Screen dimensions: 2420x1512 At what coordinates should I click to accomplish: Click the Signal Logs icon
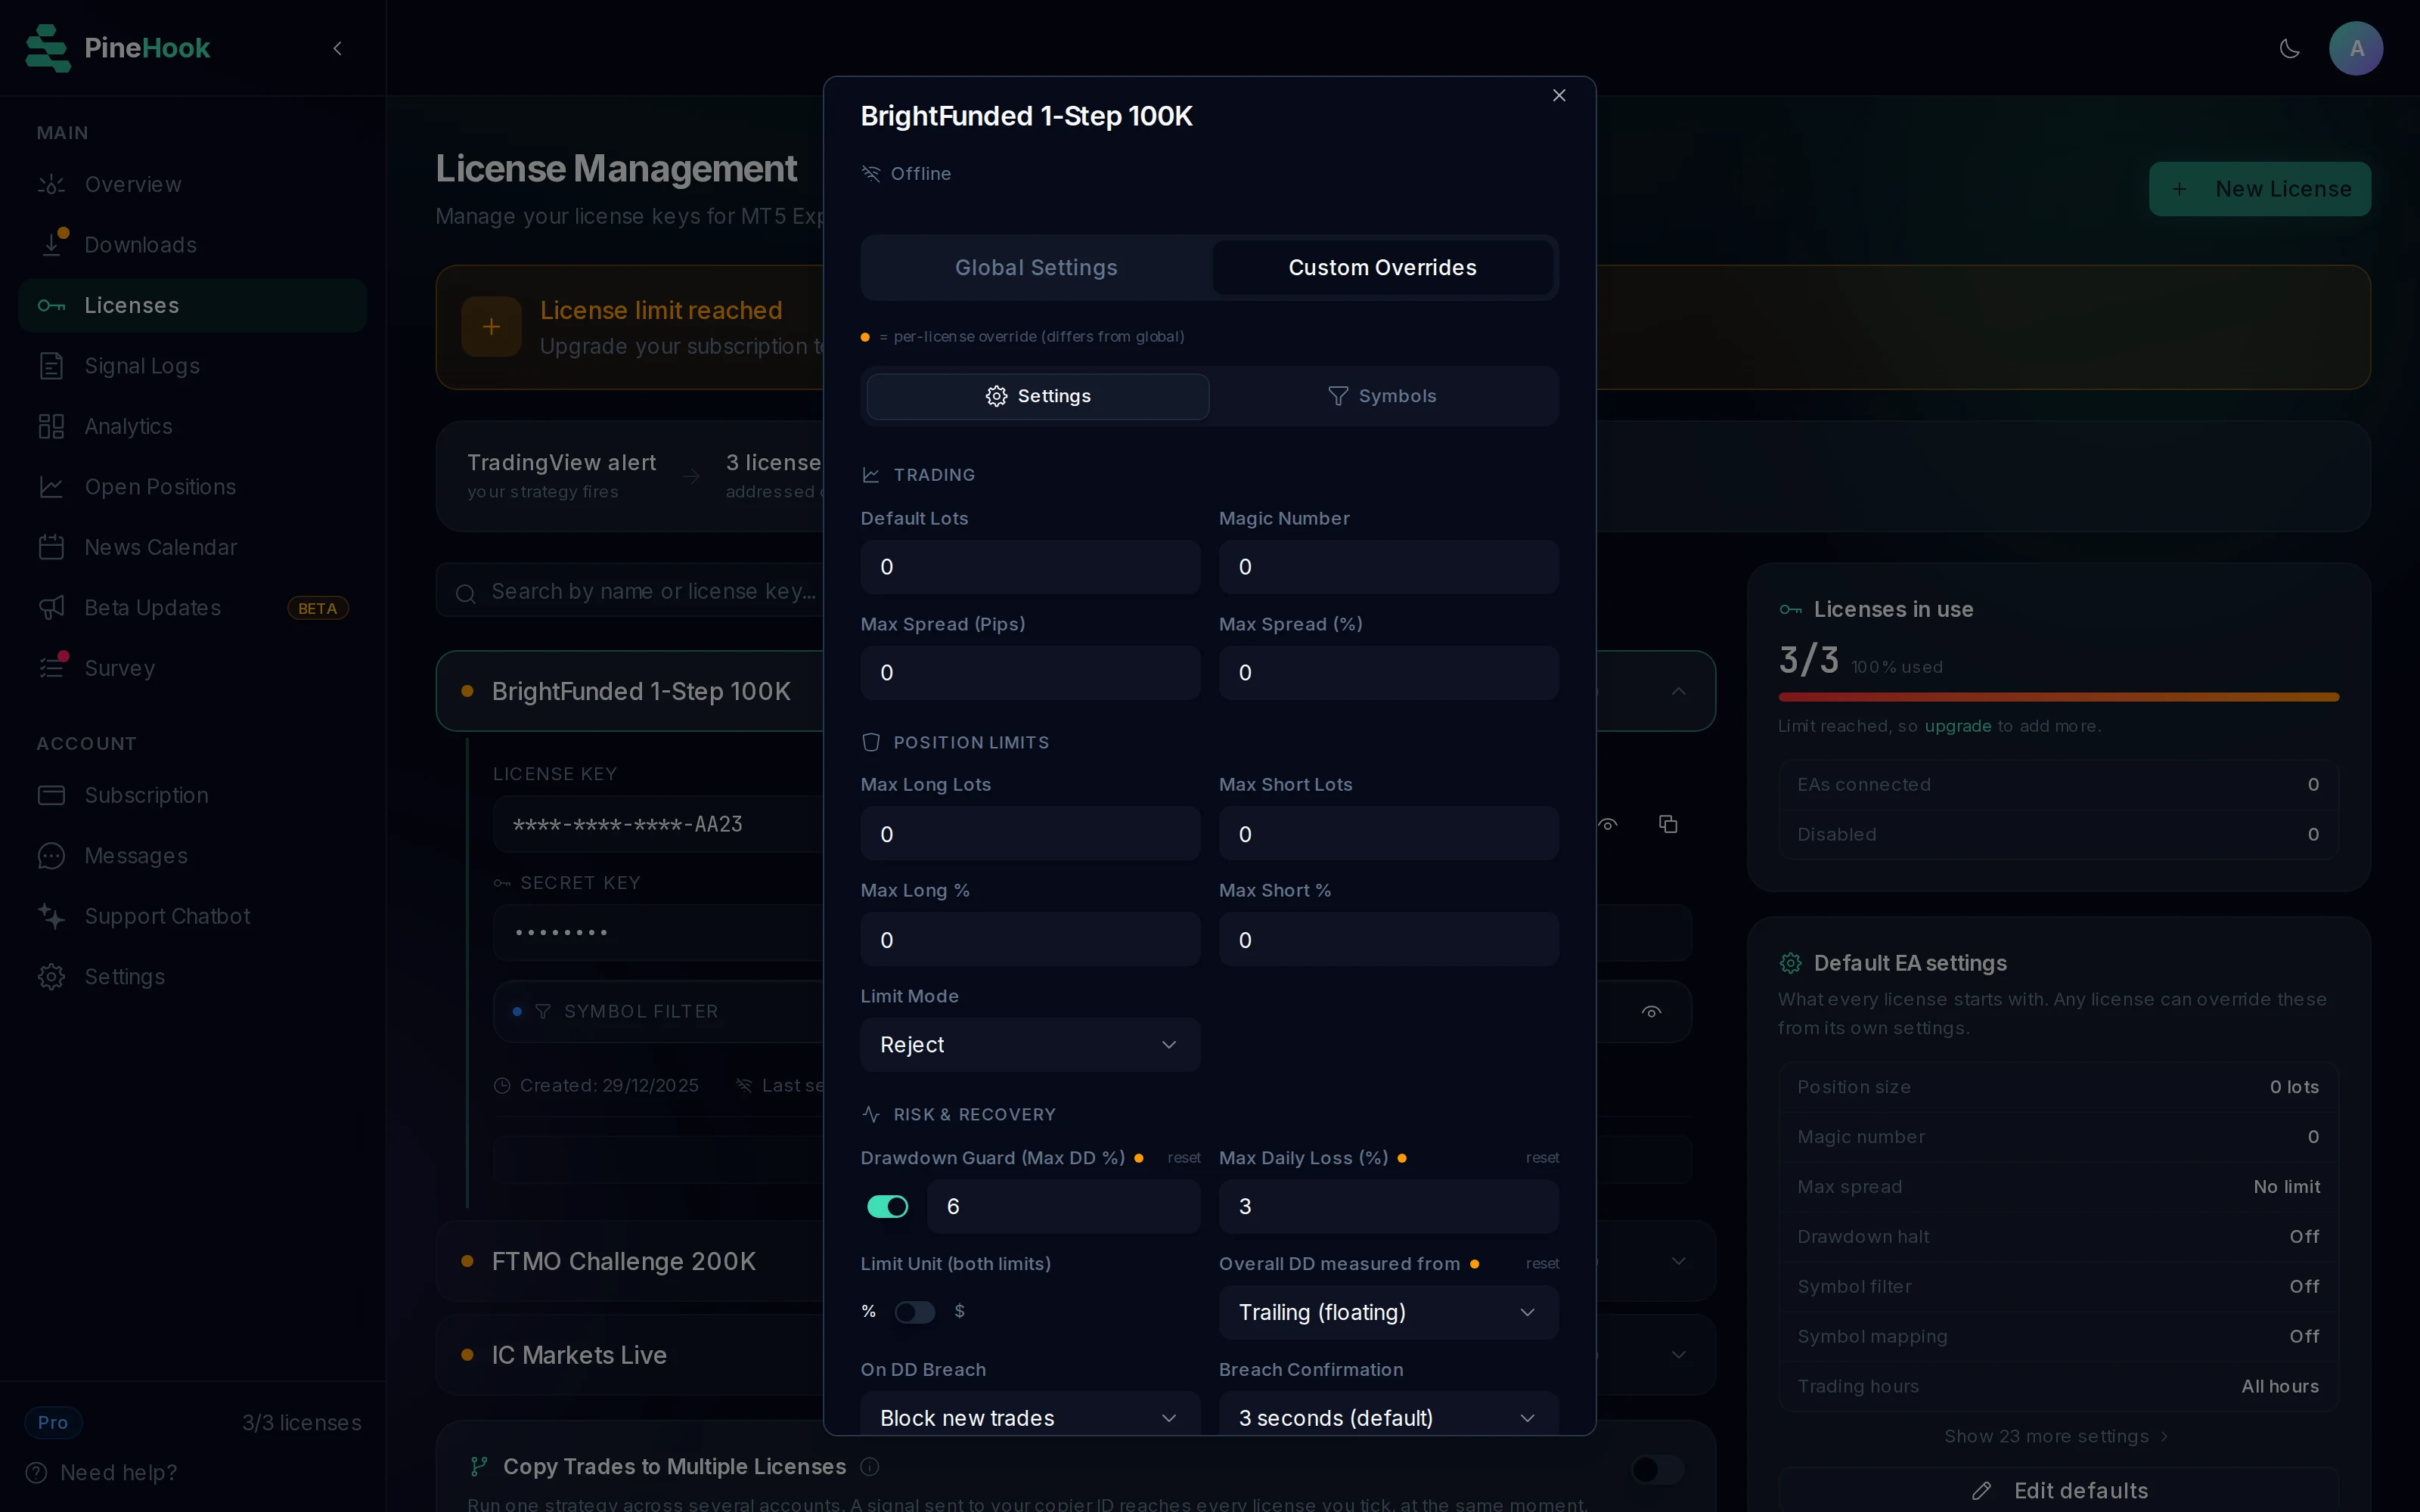tap(51, 366)
